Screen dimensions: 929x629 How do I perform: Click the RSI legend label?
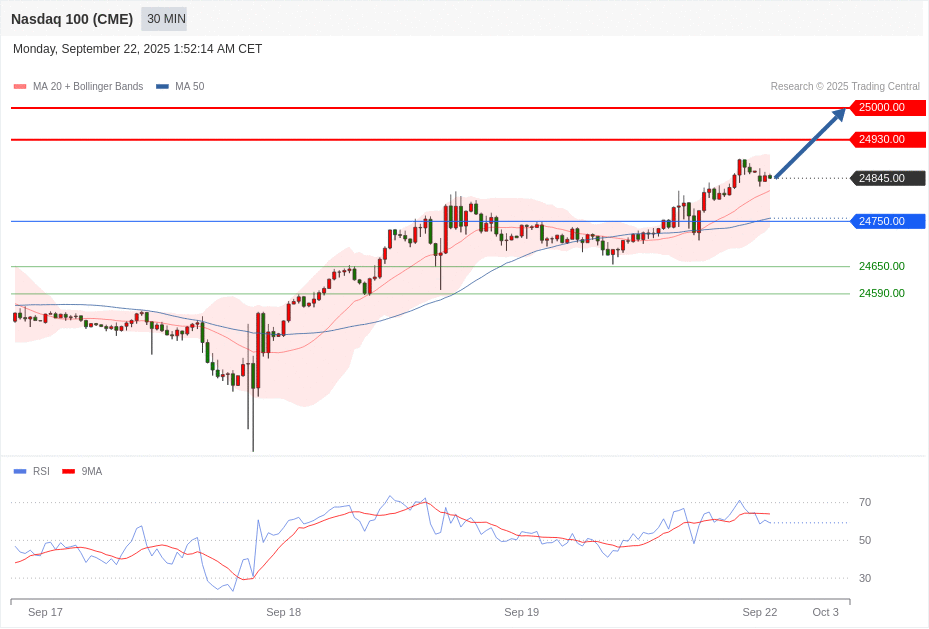pos(41,471)
